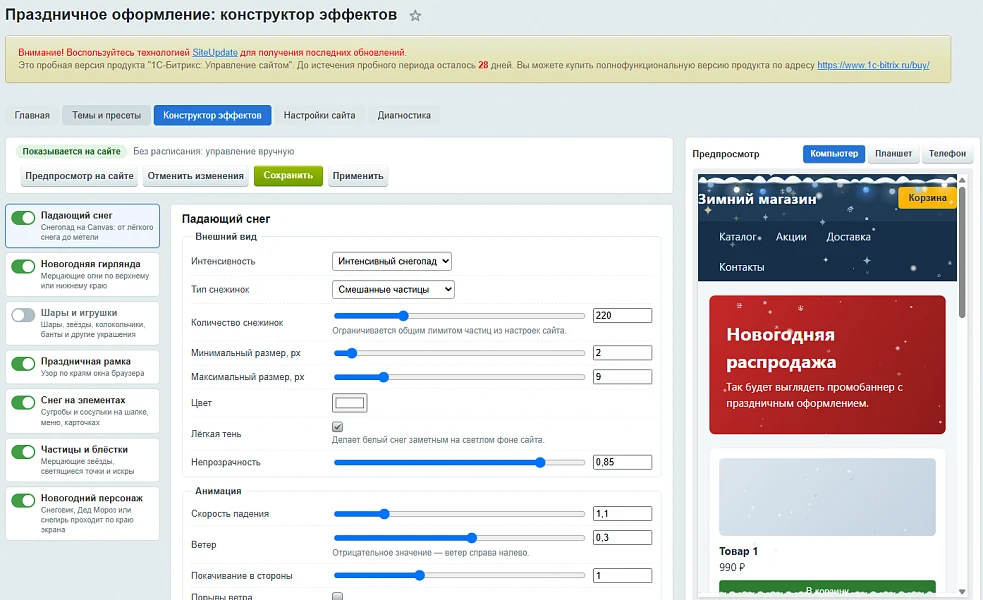The image size is (983, 600).
Task: Add page to favorites with star icon
Action: pos(415,16)
